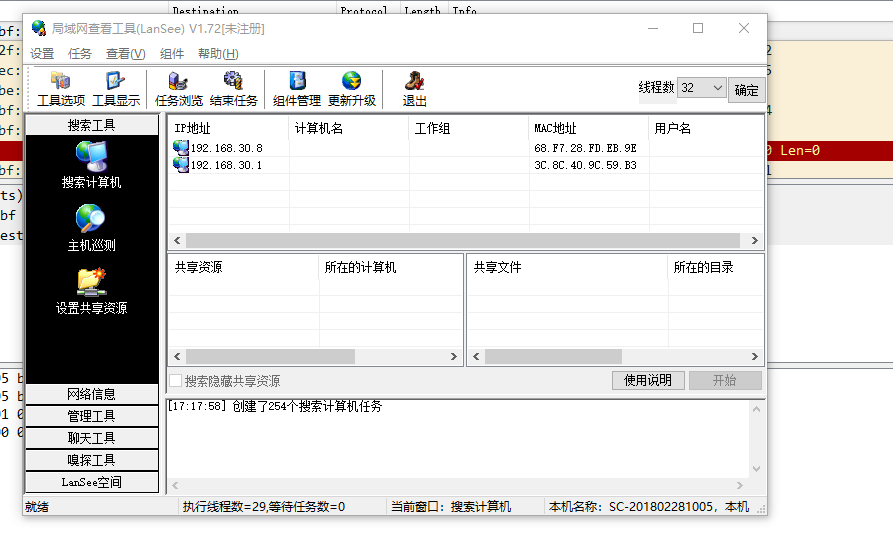
Task: Select the 搜索计算机 sidebar tool
Action: [x=91, y=165]
